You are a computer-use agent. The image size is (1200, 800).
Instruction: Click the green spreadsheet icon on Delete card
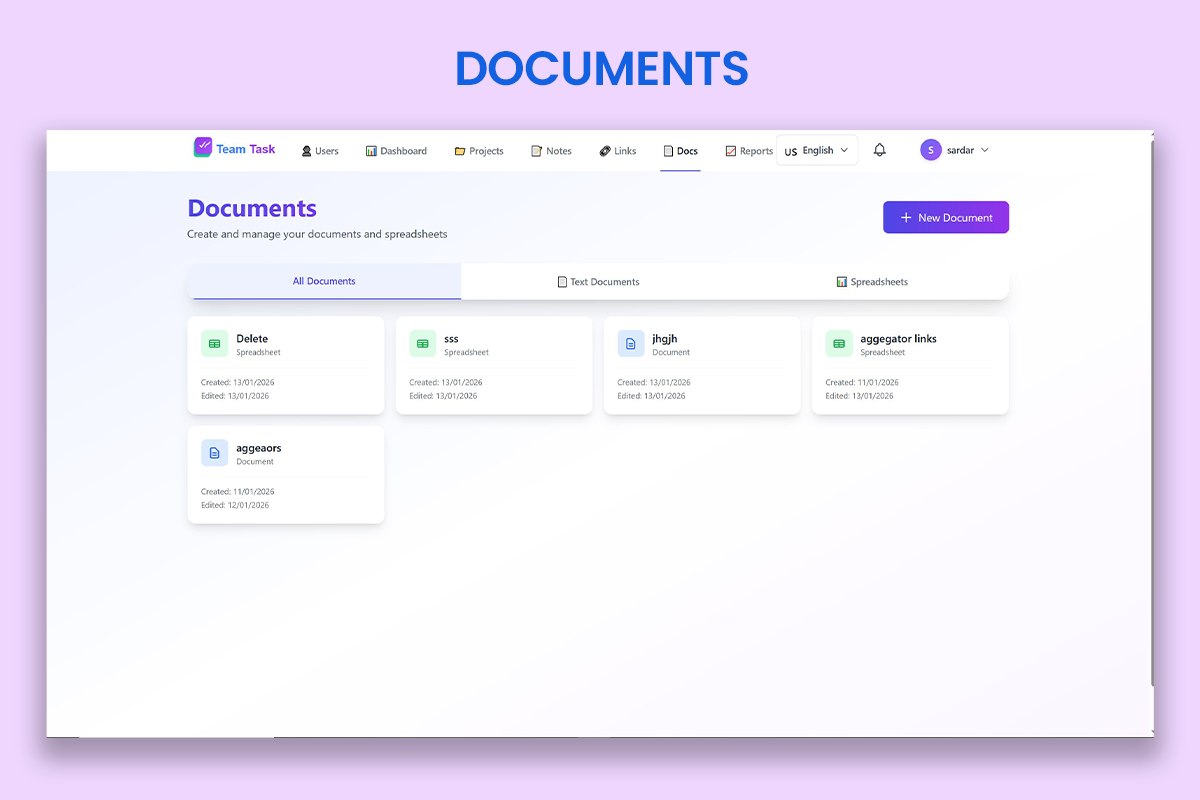(214, 343)
